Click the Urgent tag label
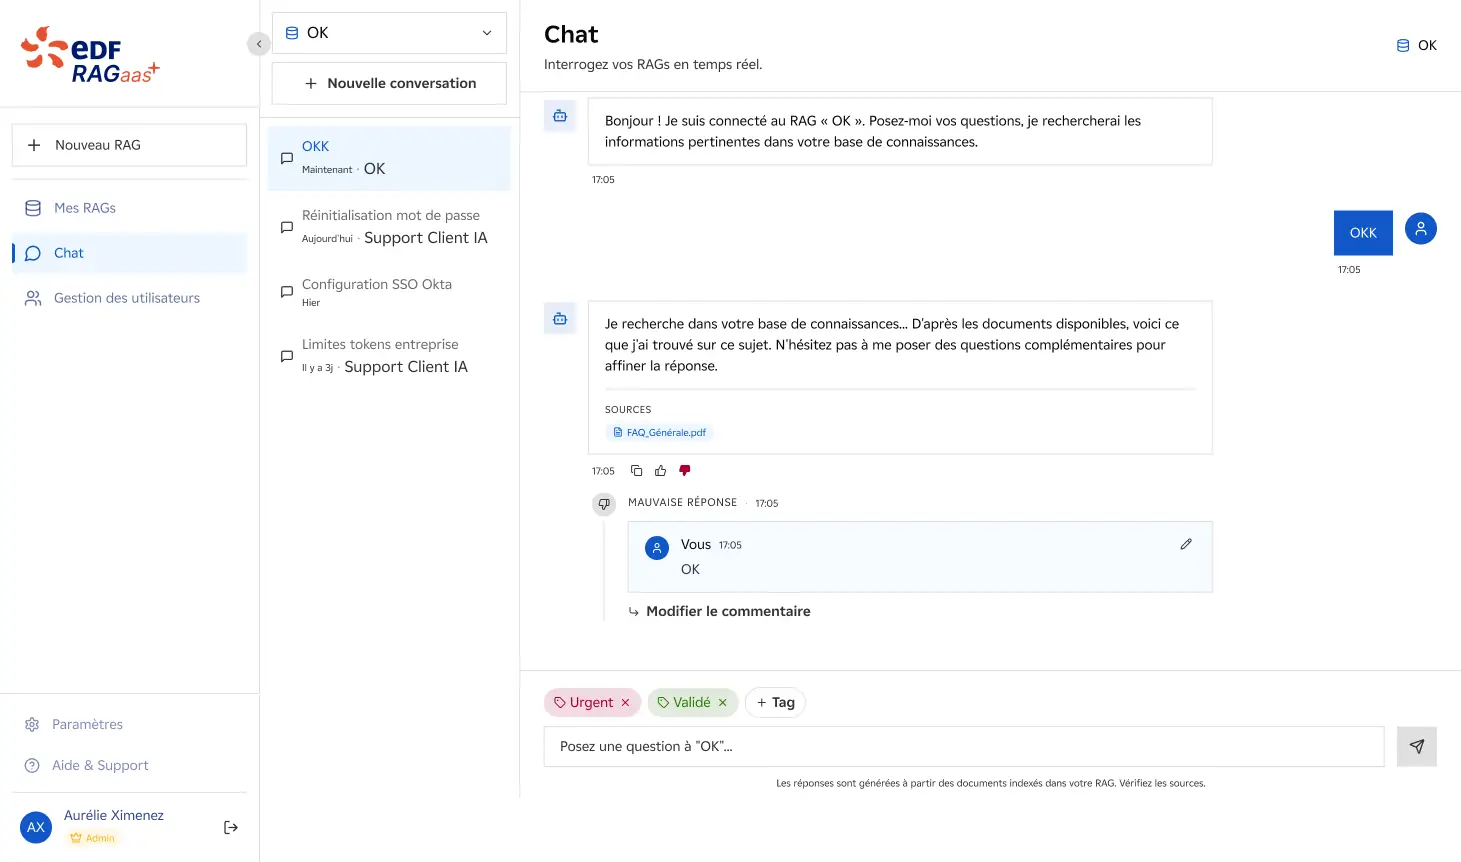 [591, 703]
